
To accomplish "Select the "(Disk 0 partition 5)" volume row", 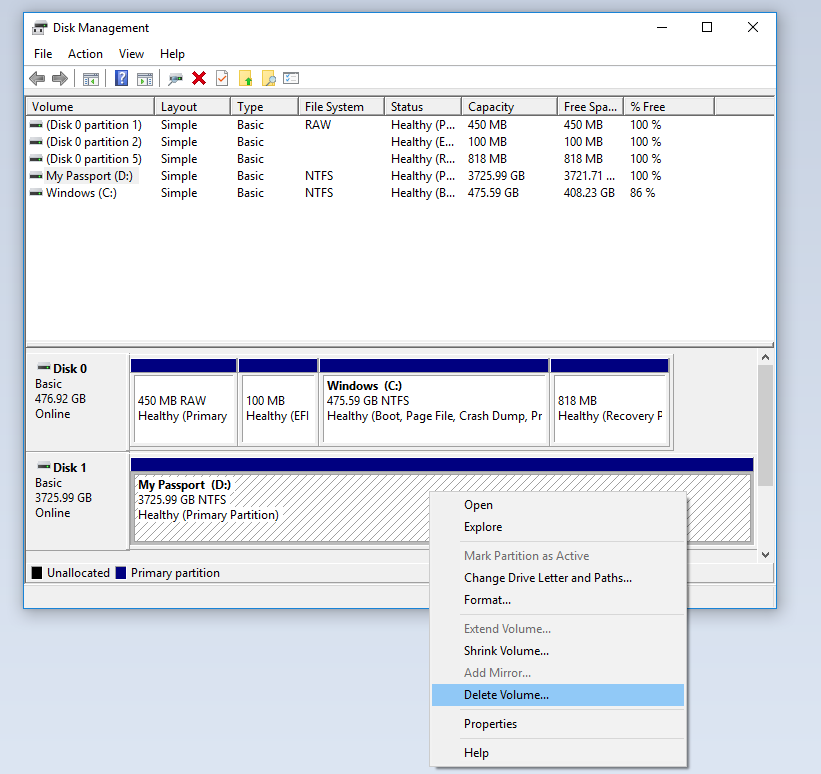I will (x=94, y=159).
